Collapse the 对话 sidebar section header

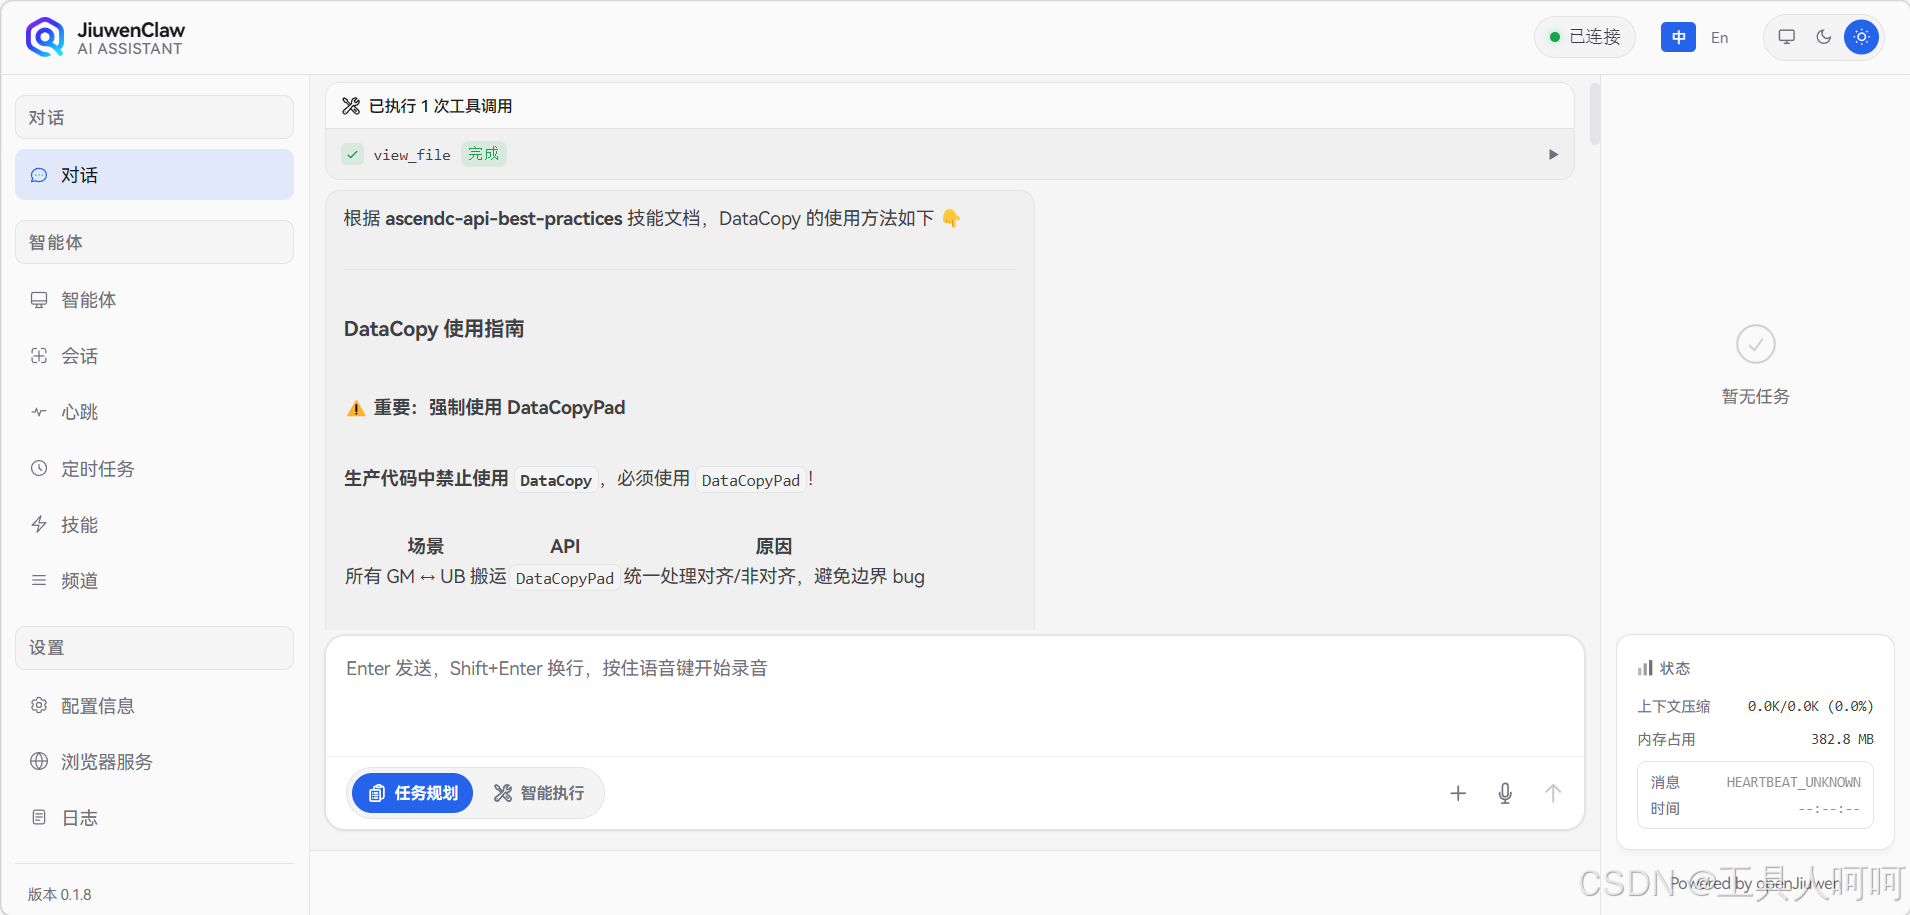click(x=154, y=117)
